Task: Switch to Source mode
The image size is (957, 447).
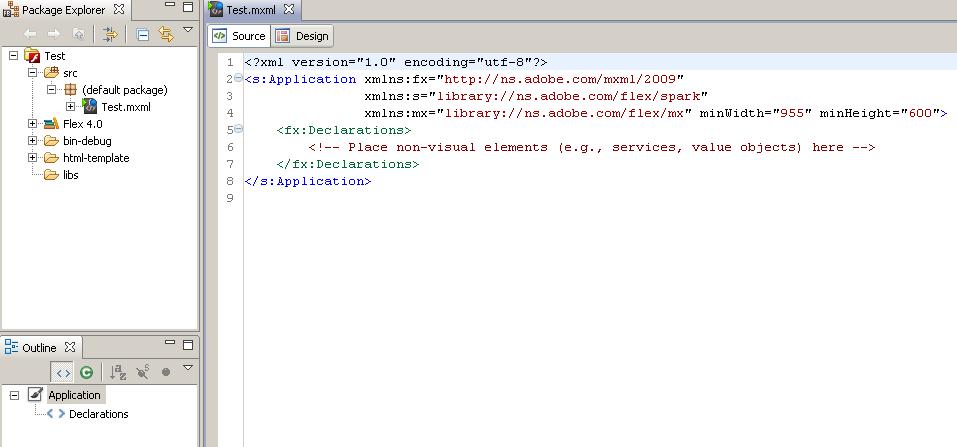Action: click(x=239, y=36)
